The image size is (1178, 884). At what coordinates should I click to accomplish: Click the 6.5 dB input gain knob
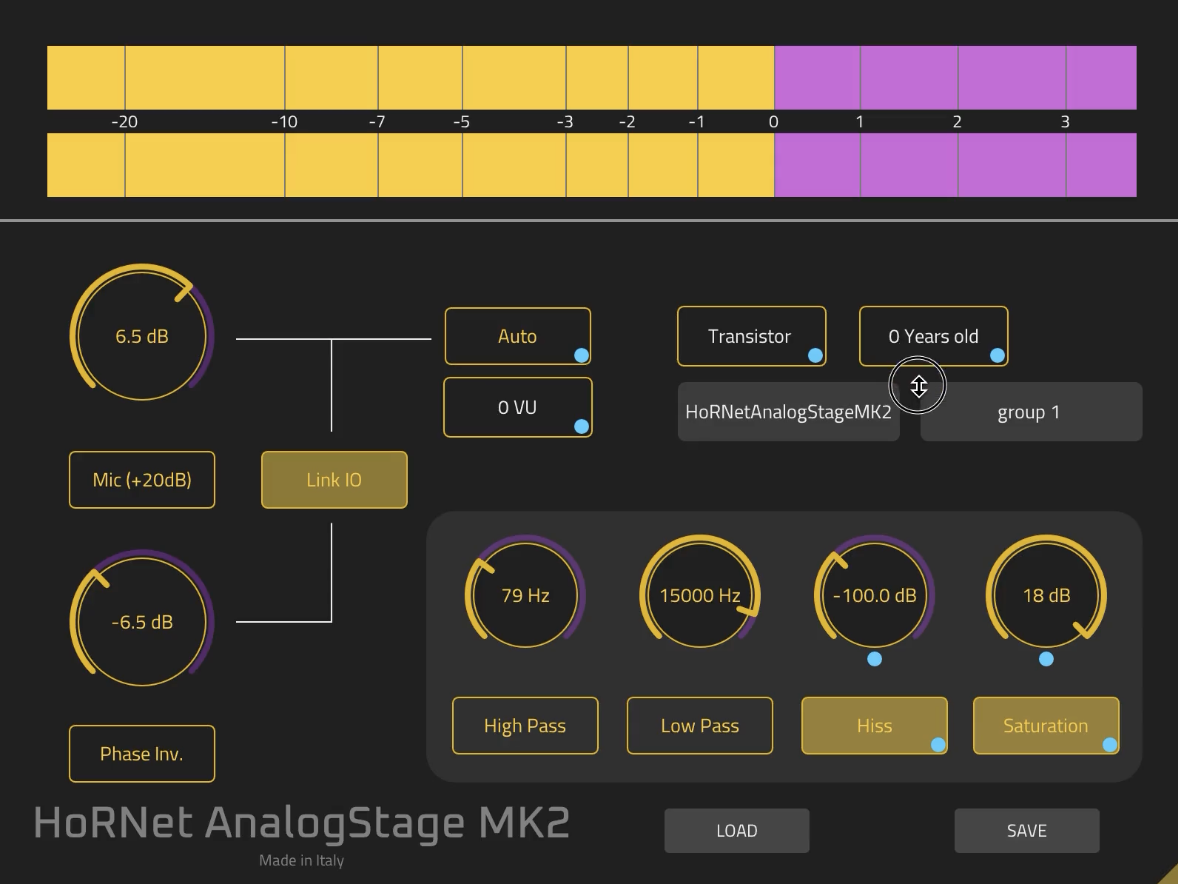point(142,332)
